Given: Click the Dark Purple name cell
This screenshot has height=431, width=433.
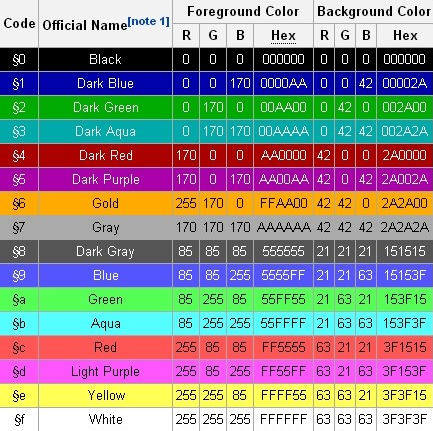Looking at the screenshot, I should (105, 179).
